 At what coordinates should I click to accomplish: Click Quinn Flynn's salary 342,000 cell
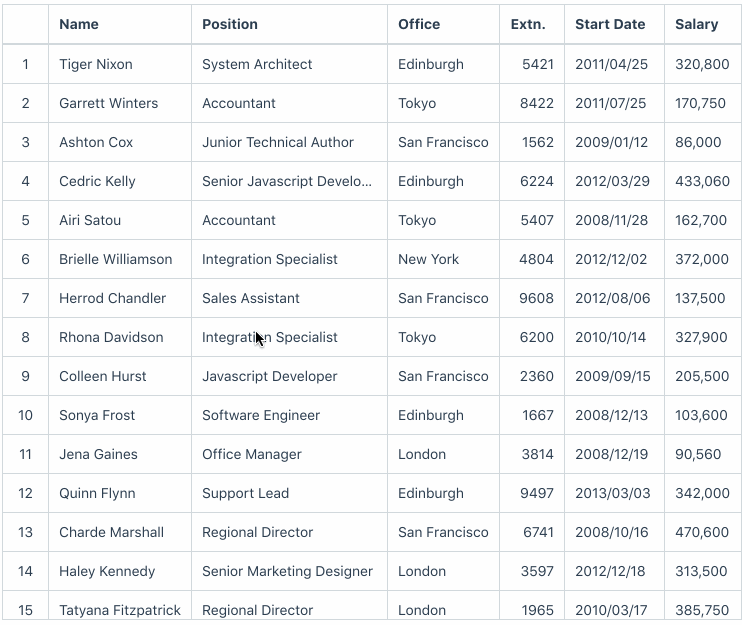point(702,493)
